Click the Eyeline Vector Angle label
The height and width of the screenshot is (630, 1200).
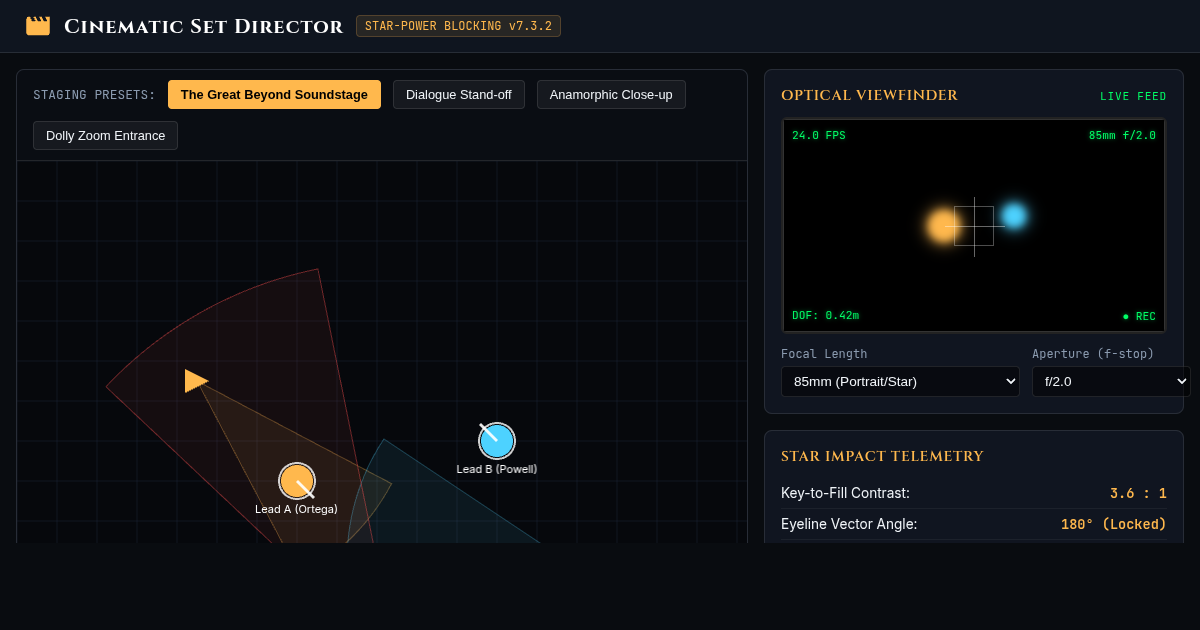tap(849, 524)
